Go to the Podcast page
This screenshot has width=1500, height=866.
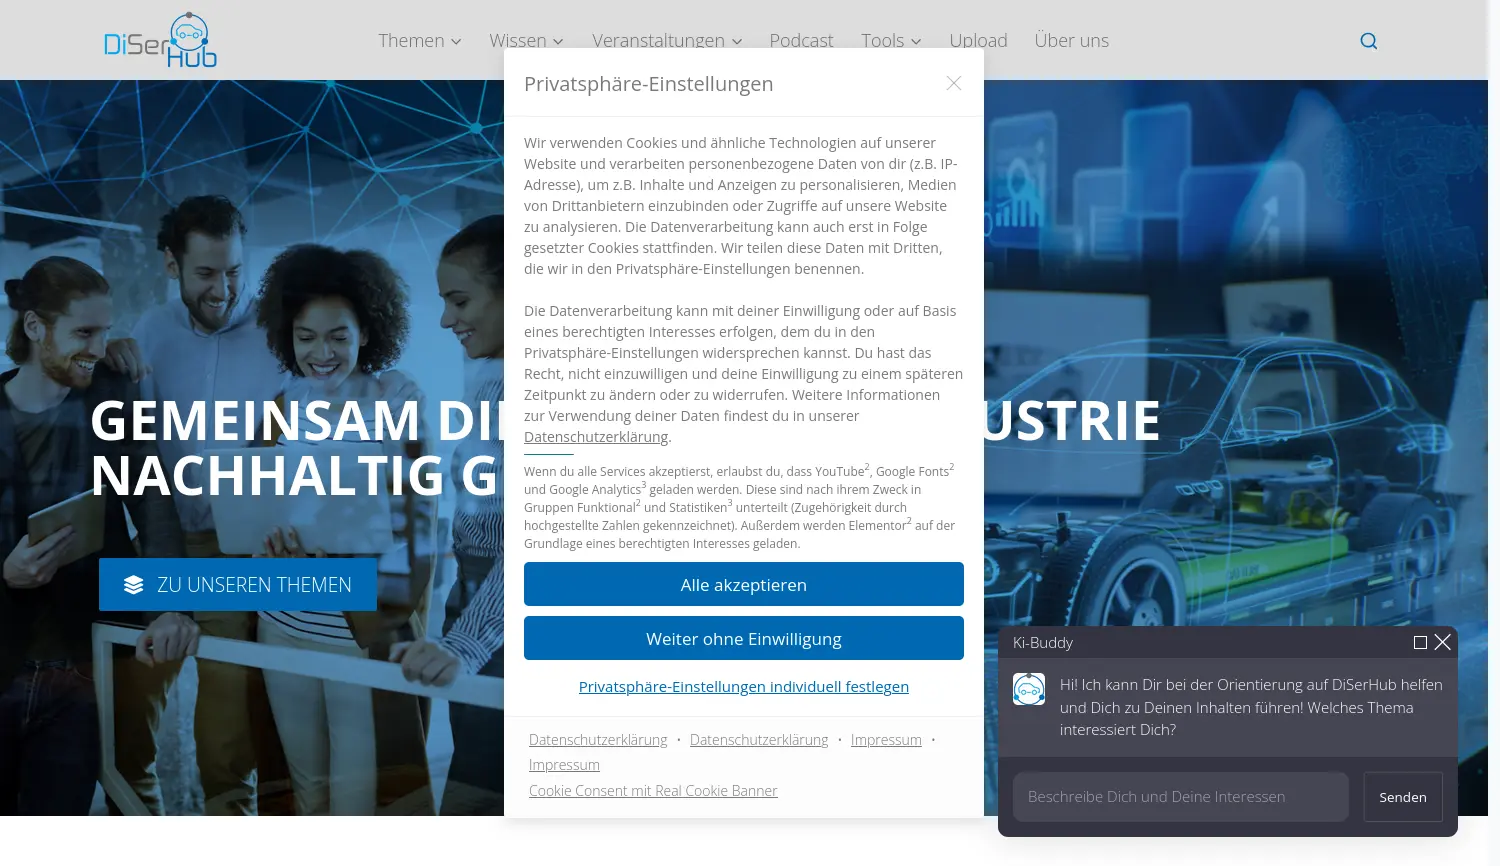tap(801, 41)
